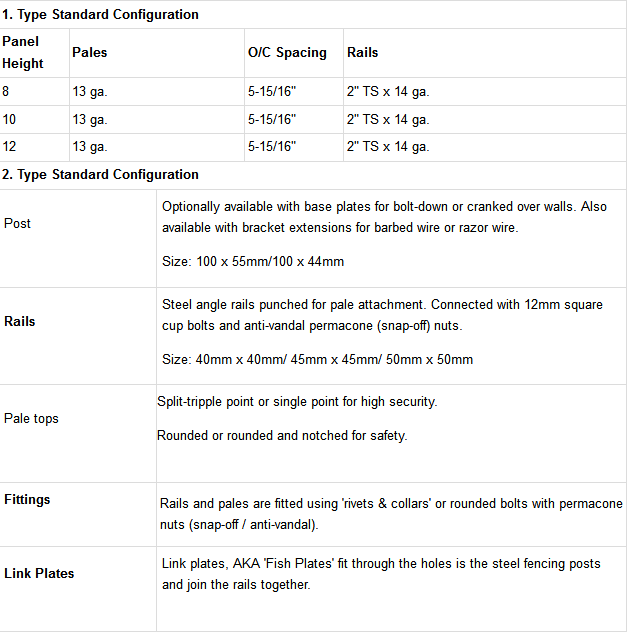
Task: Click the 'Split-tripple point' description text
Action: 297,402
